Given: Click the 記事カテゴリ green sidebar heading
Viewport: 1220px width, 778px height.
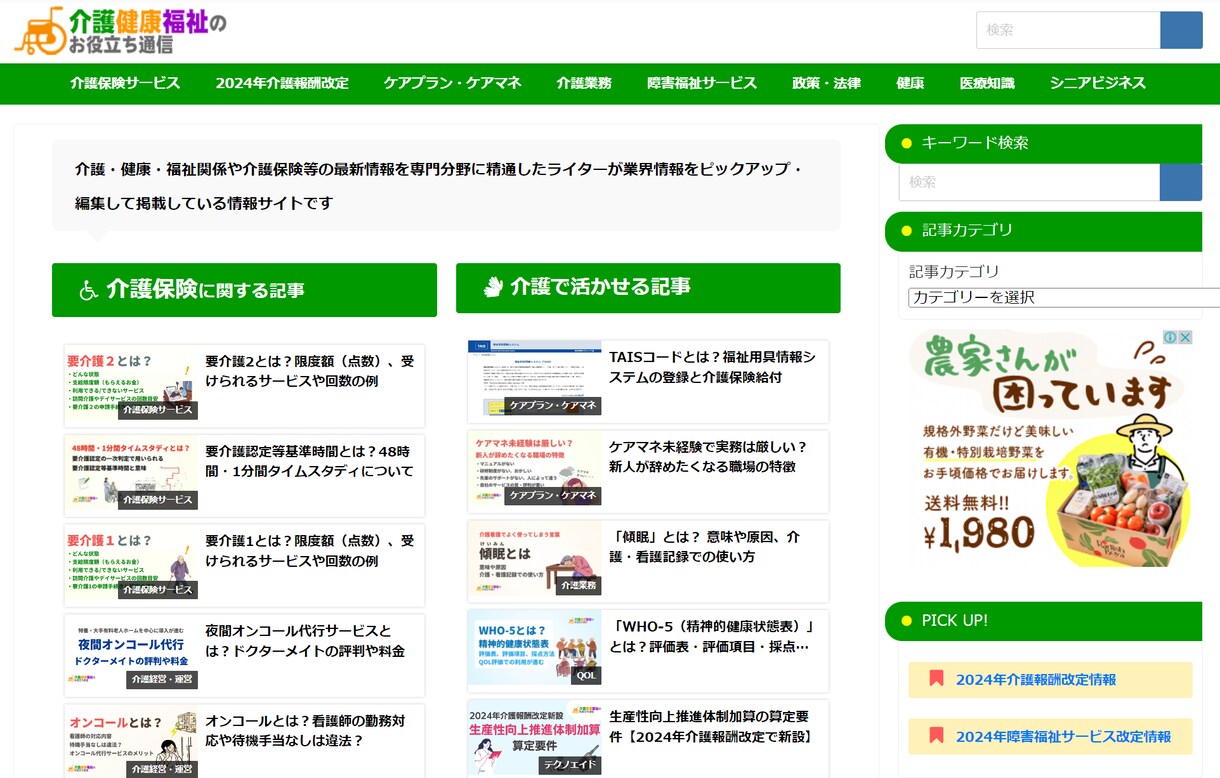Looking at the screenshot, I should 1043,231.
